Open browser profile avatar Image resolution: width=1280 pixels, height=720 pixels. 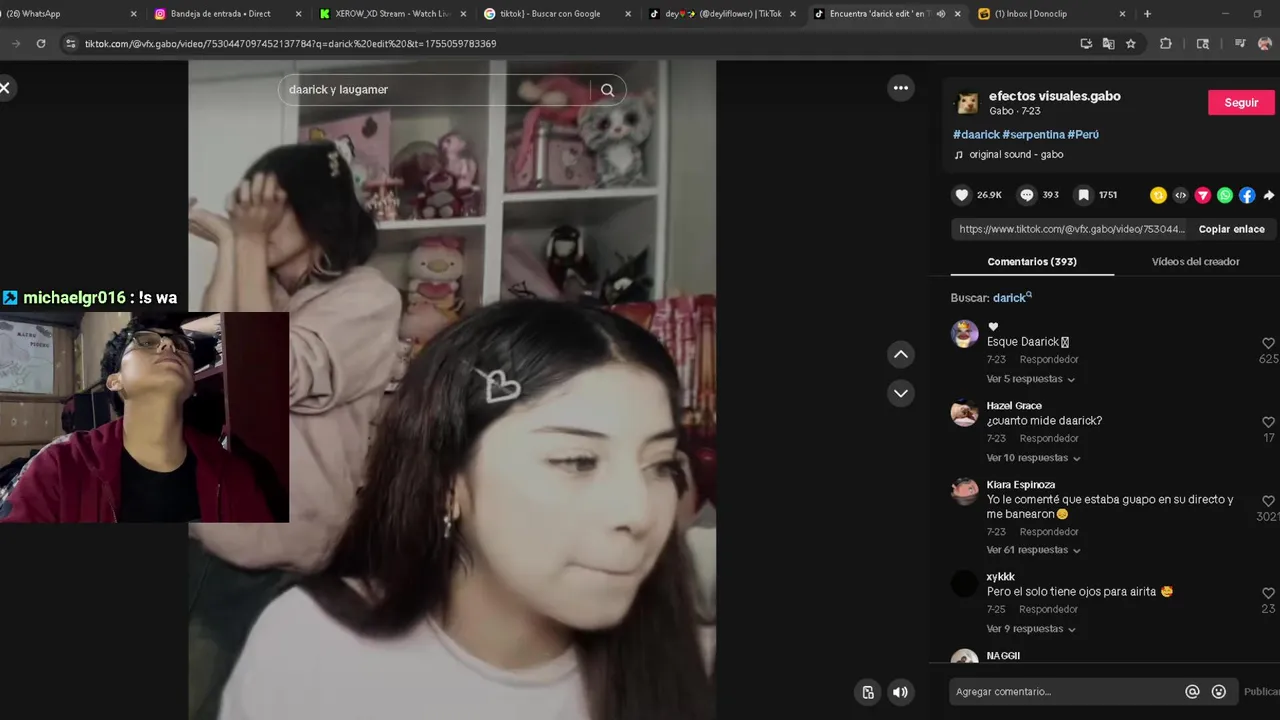coord(1265,44)
